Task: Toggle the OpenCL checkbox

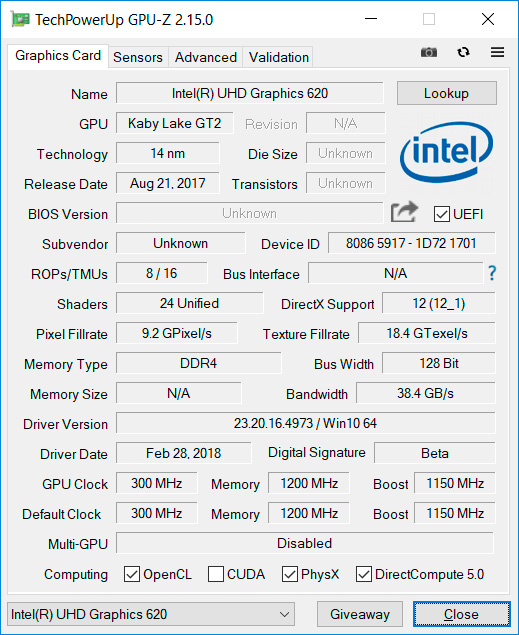Action: tap(132, 574)
